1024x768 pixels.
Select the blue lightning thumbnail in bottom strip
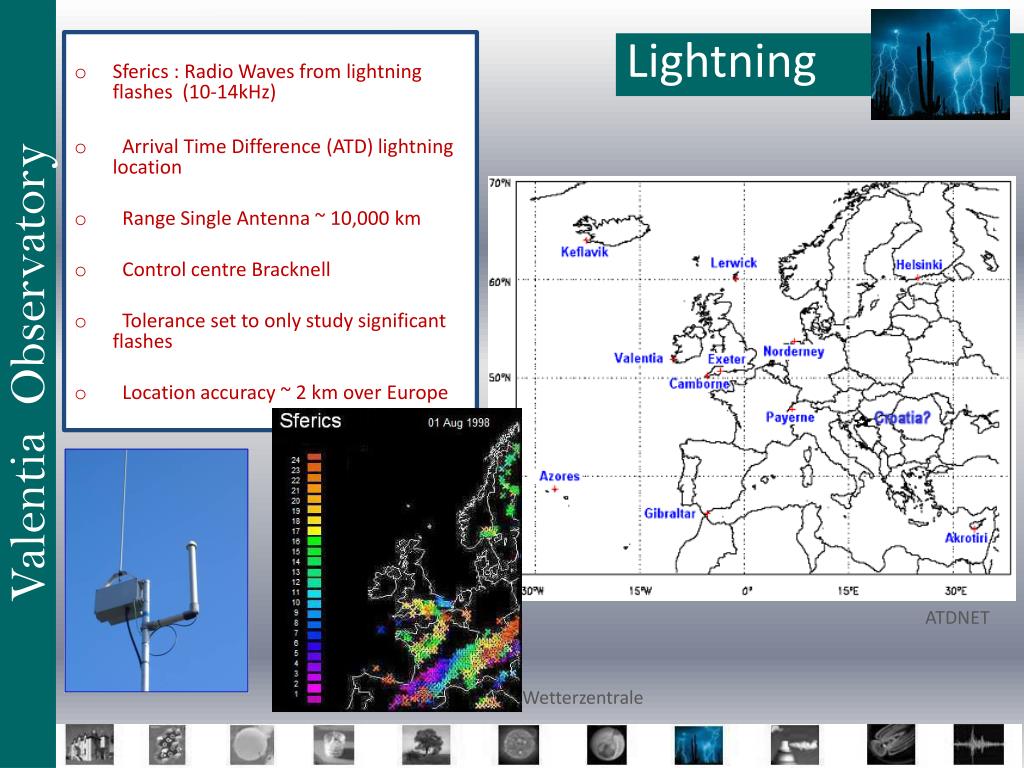pyautogui.click(x=698, y=744)
